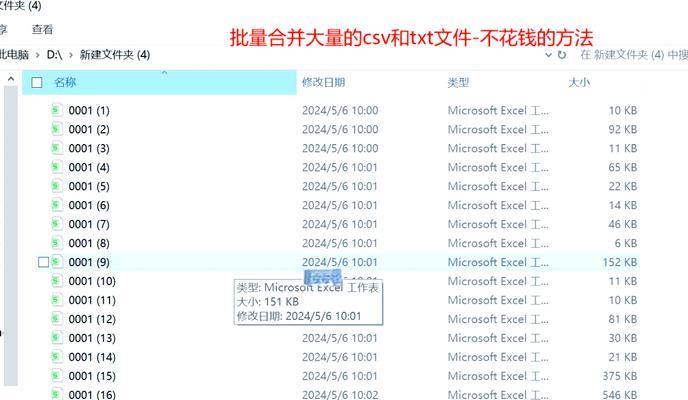Screen dimensions: 688x400
Task: Select file name 0001 (16)
Action: (92, 394)
